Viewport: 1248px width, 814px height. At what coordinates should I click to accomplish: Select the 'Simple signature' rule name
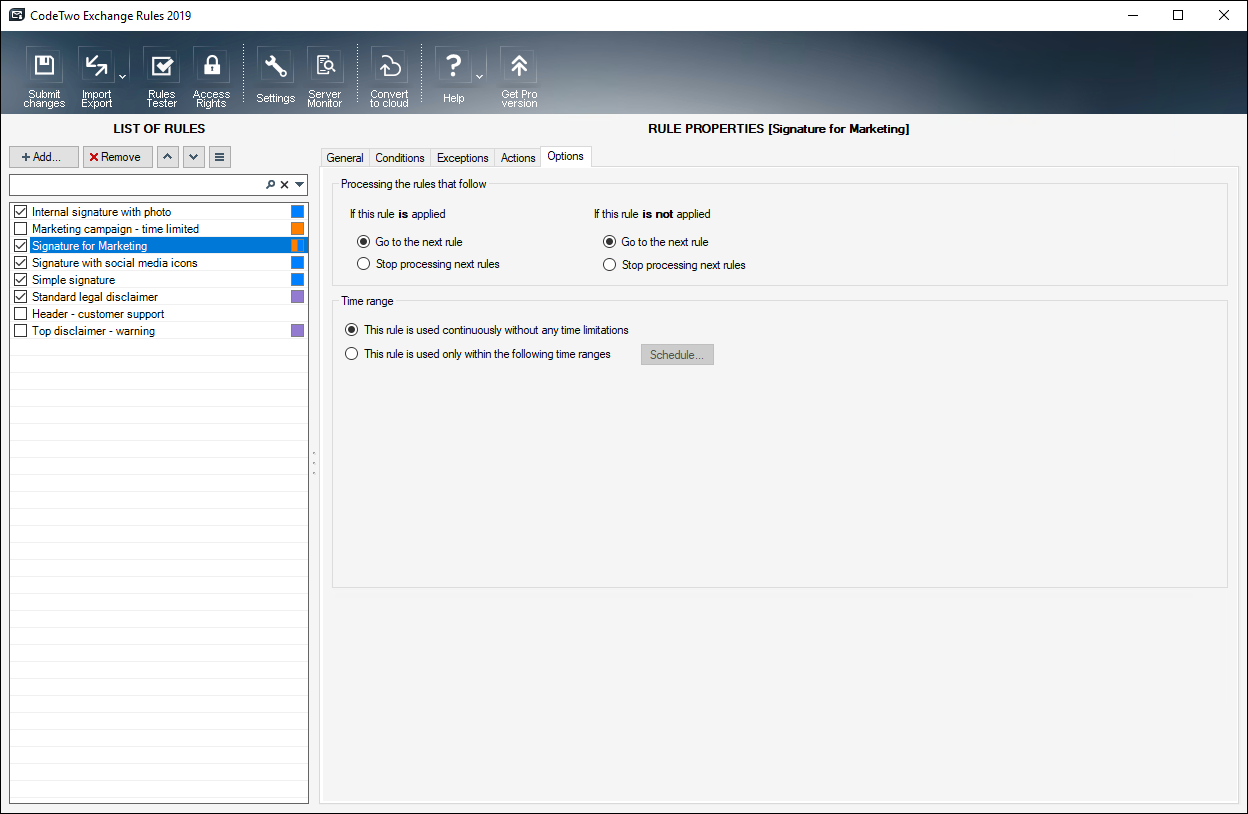[74, 280]
